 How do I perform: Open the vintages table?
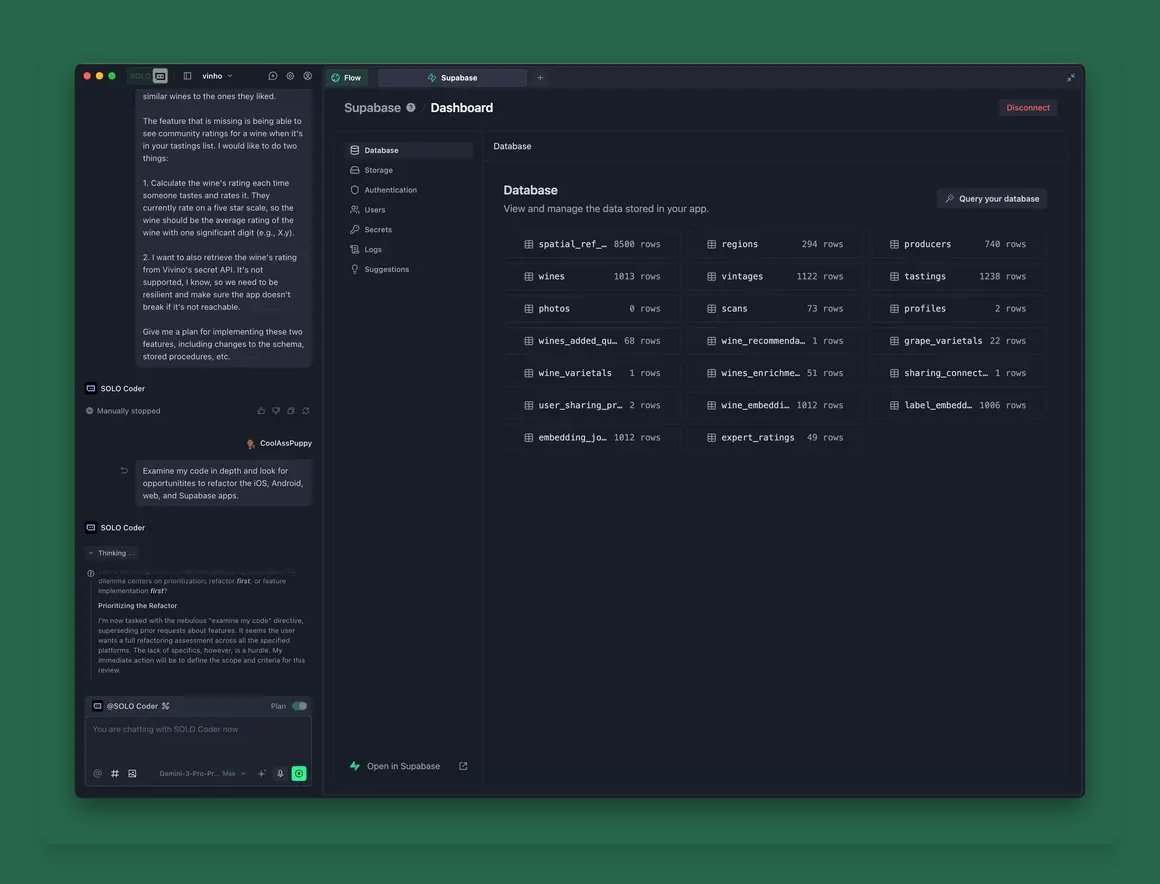point(775,277)
